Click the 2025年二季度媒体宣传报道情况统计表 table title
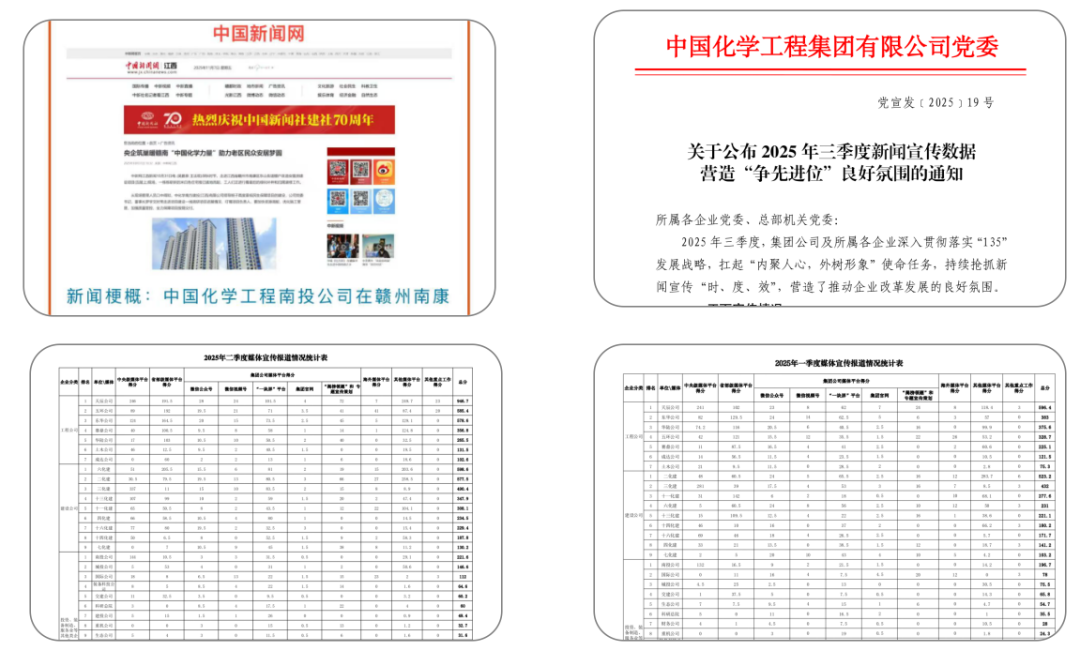The height and width of the screenshot is (651, 1080). tap(265, 358)
